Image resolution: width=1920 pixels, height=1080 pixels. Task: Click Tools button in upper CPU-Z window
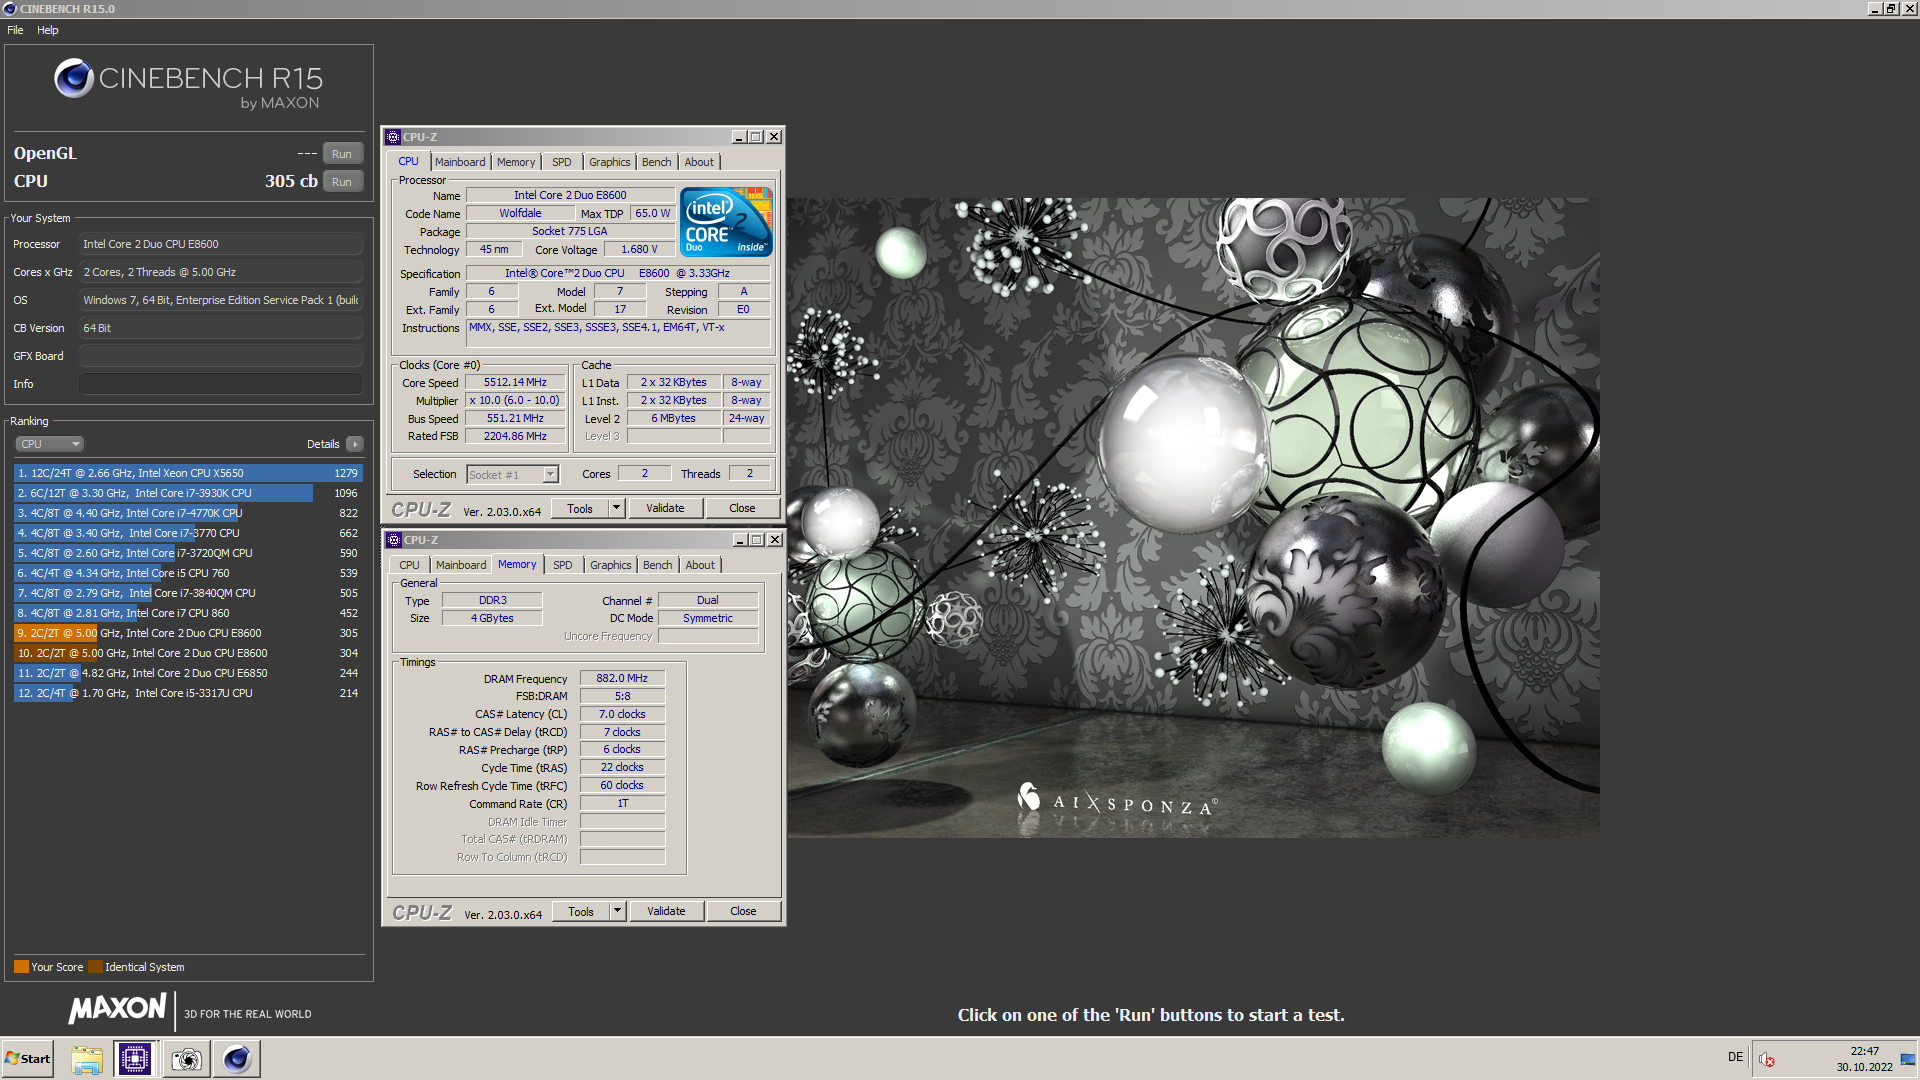[x=580, y=509]
